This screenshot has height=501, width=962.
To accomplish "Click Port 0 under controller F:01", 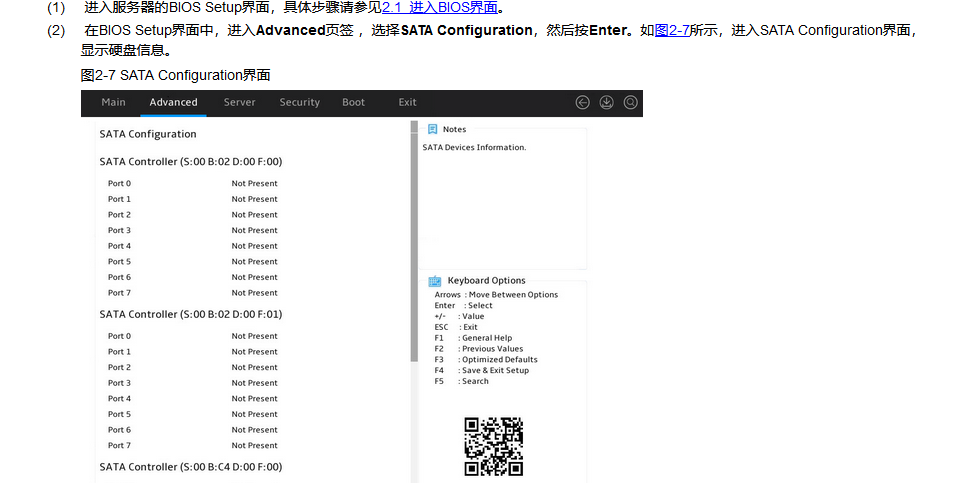I will (119, 336).
